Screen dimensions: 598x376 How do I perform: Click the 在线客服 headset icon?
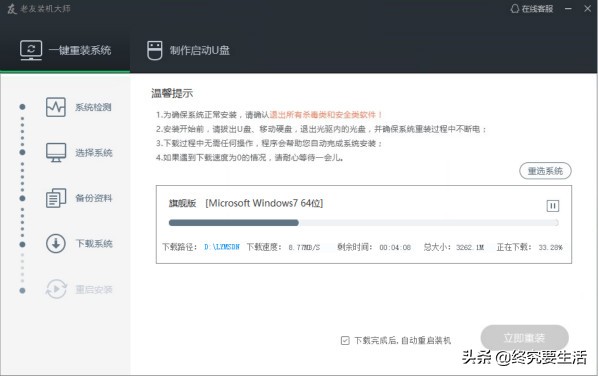pyautogui.click(x=515, y=8)
